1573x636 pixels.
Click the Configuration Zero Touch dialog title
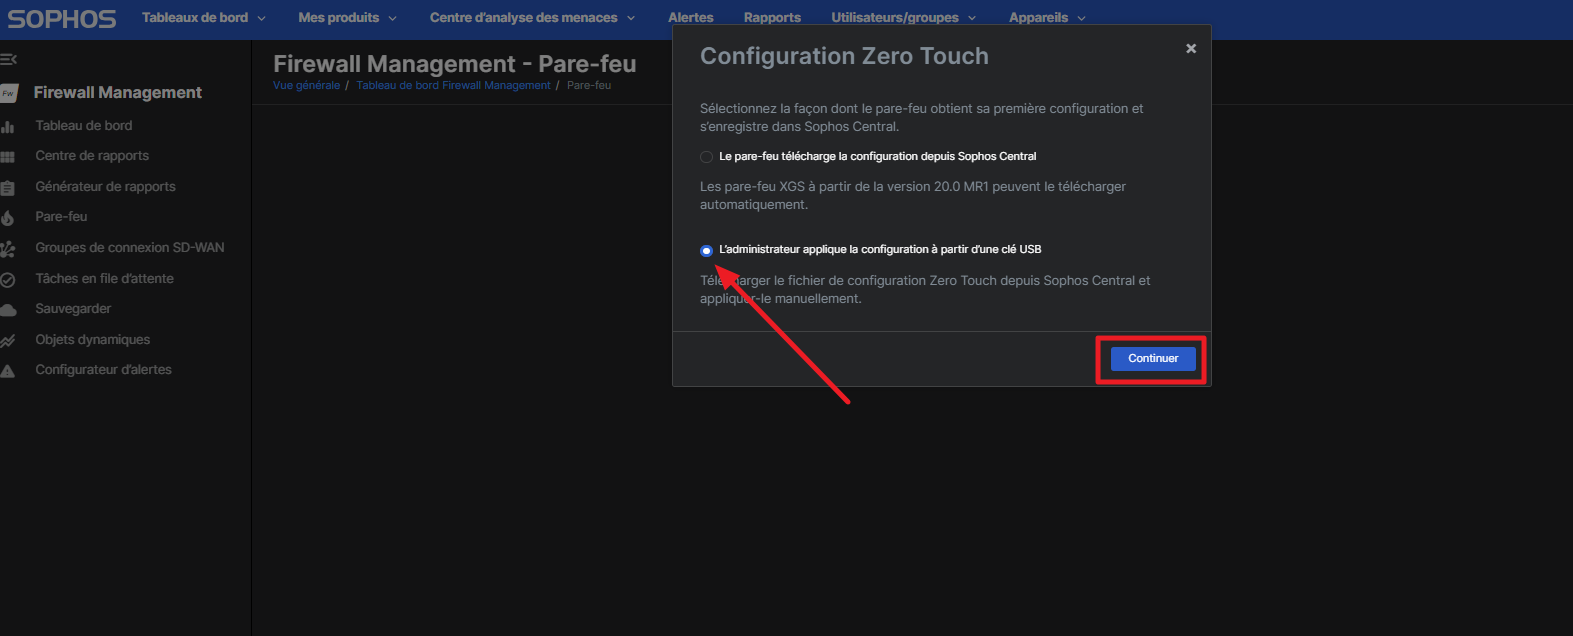(x=844, y=57)
